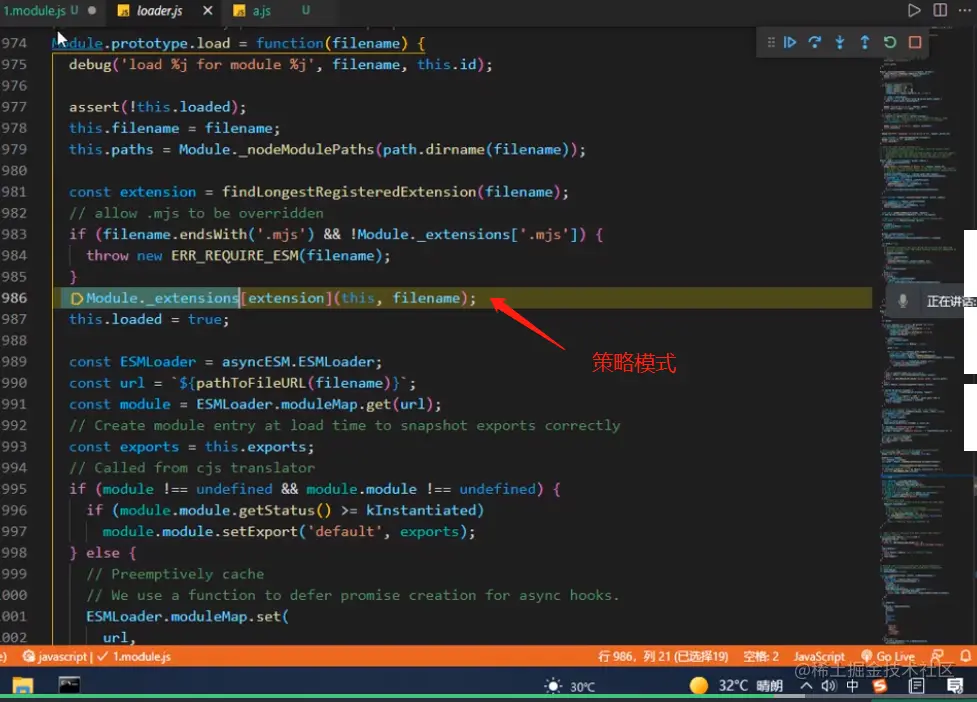Open the volume control in the tray

click(x=828, y=686)
